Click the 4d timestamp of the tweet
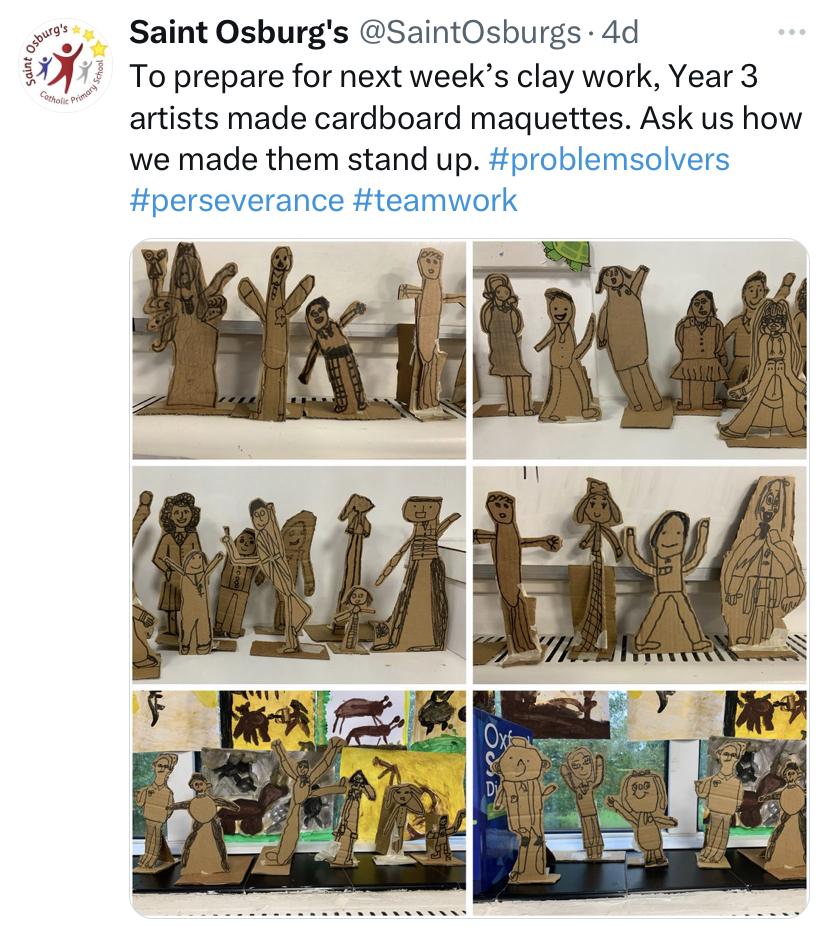 point(621,33)
